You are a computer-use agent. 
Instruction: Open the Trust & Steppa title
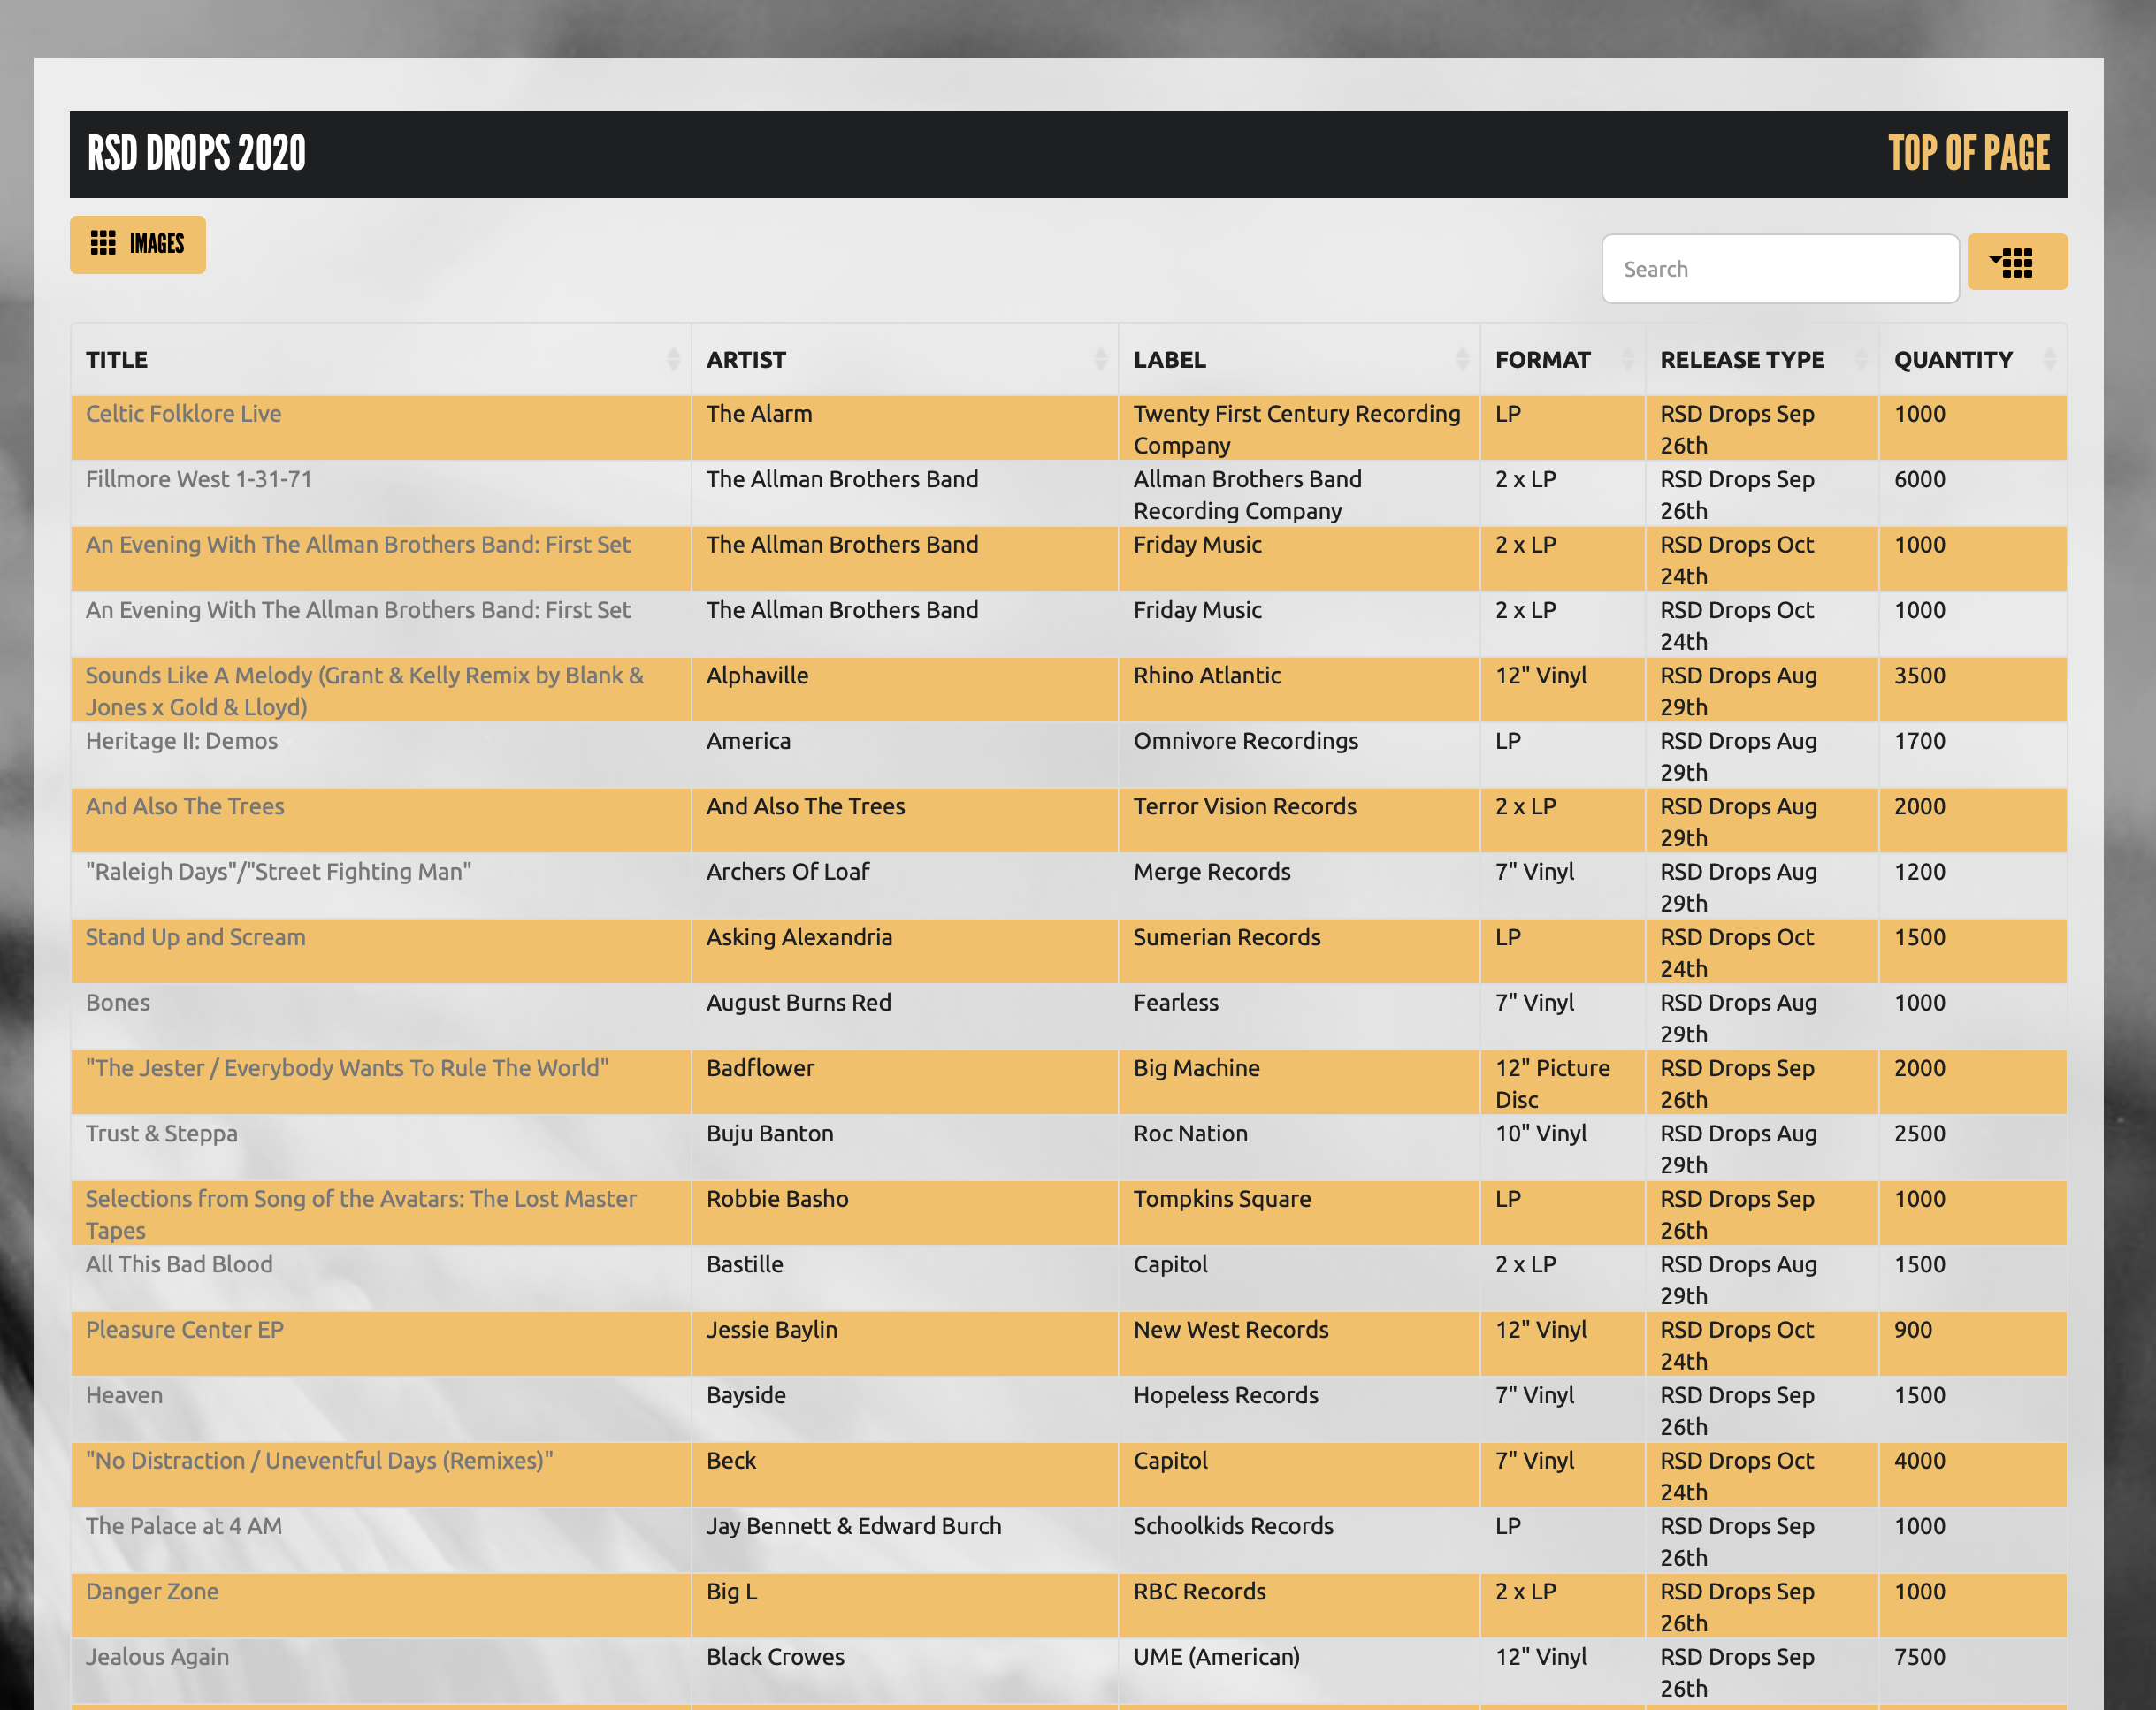click(161, 1134)
